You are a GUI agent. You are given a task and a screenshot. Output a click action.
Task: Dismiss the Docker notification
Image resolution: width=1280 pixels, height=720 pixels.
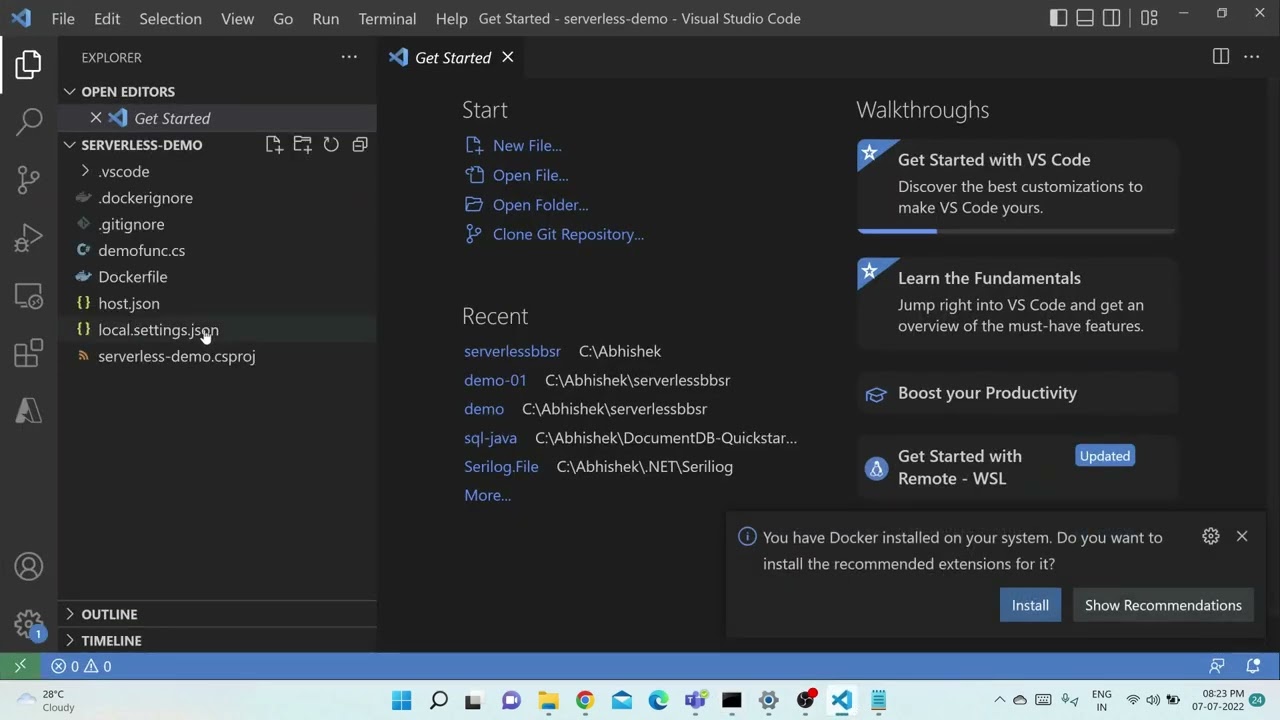pos(1242,536)
